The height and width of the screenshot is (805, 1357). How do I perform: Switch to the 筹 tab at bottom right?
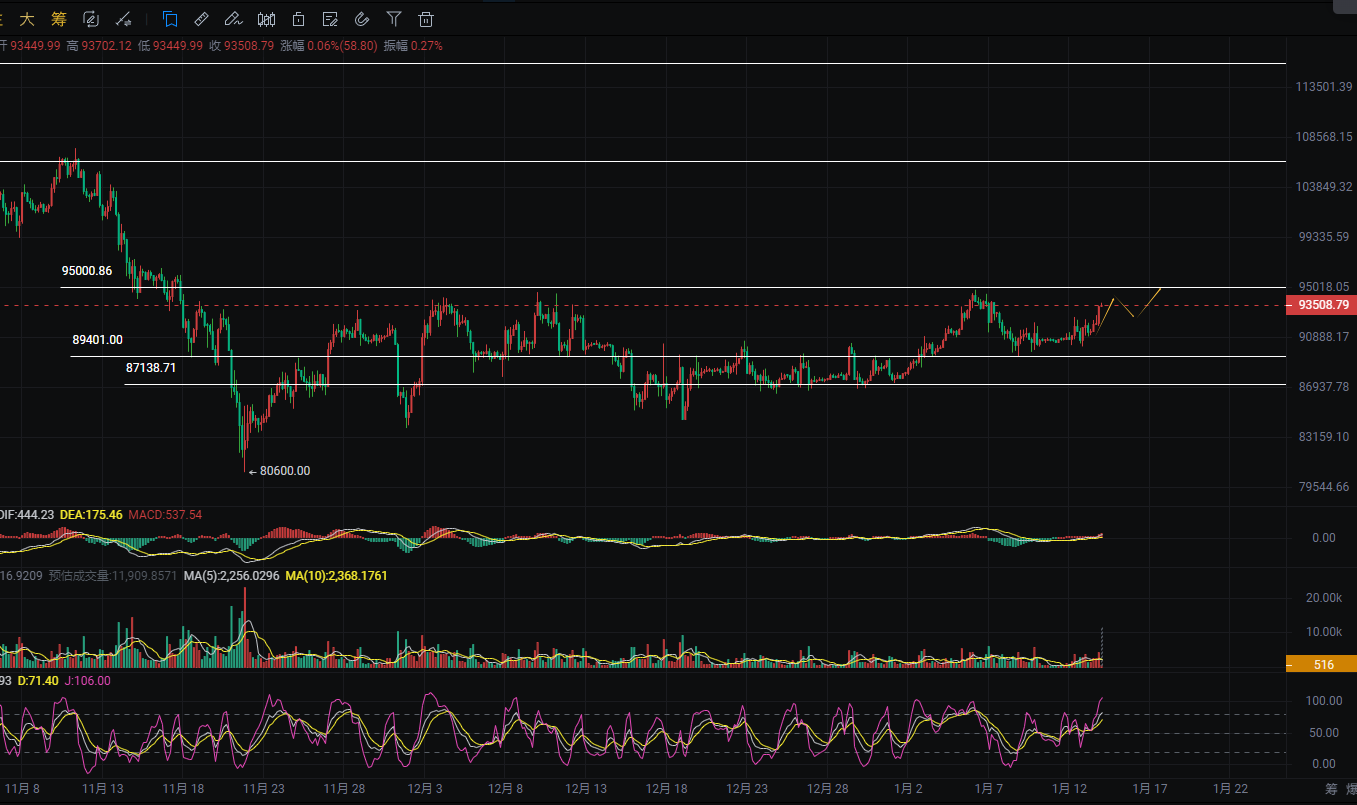(x=1330, y=789)
